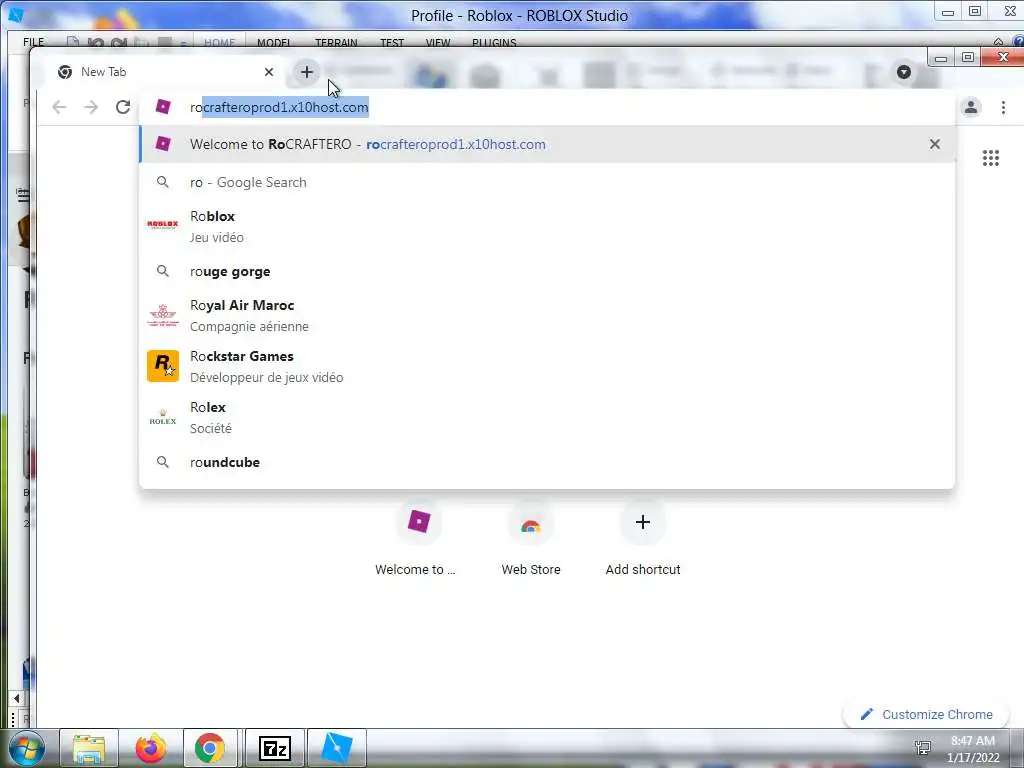Launch Firefox from the taskbar

coord(150,748)
